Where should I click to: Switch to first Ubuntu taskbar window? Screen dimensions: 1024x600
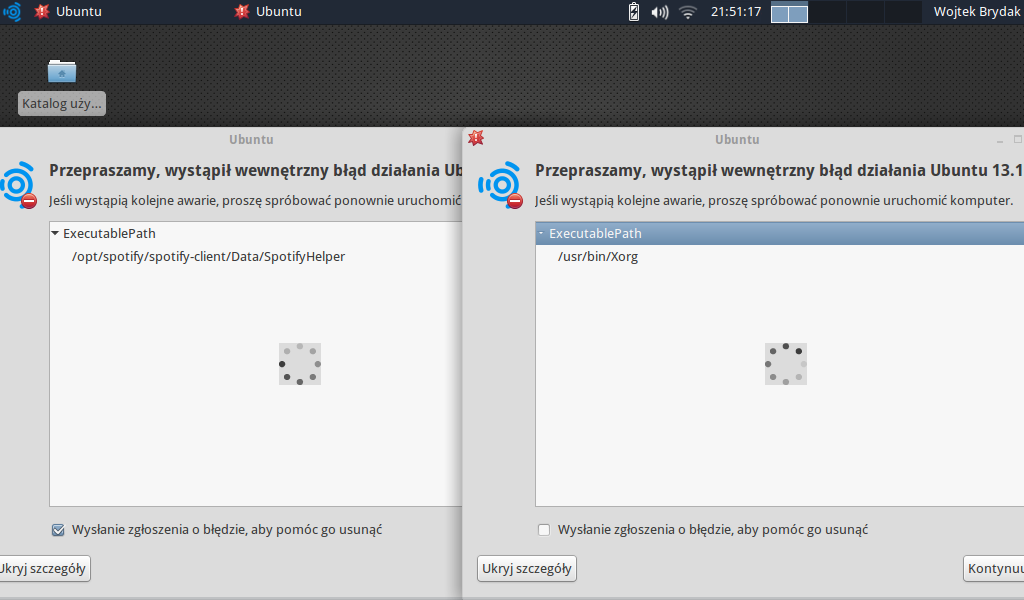tap(69, 12)
